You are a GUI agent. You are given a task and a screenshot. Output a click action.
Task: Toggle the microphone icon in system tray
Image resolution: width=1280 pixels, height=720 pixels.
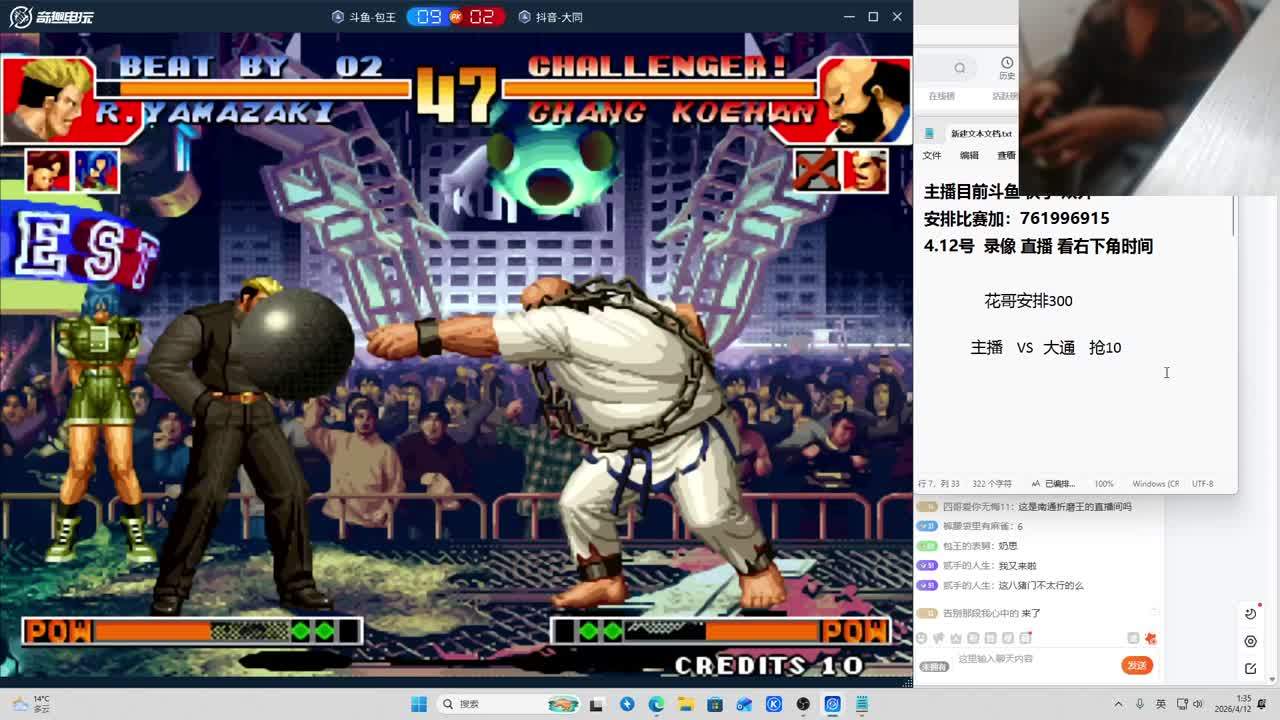[1138, 704]
